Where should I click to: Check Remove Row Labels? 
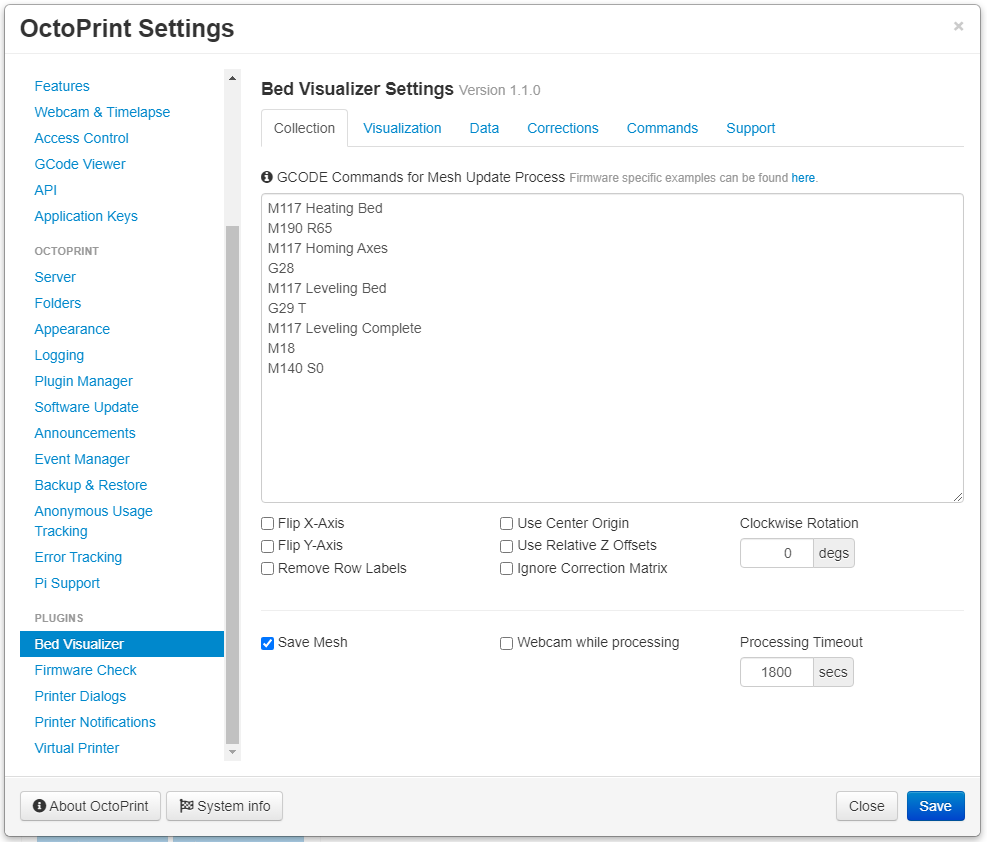coord(268,568)
